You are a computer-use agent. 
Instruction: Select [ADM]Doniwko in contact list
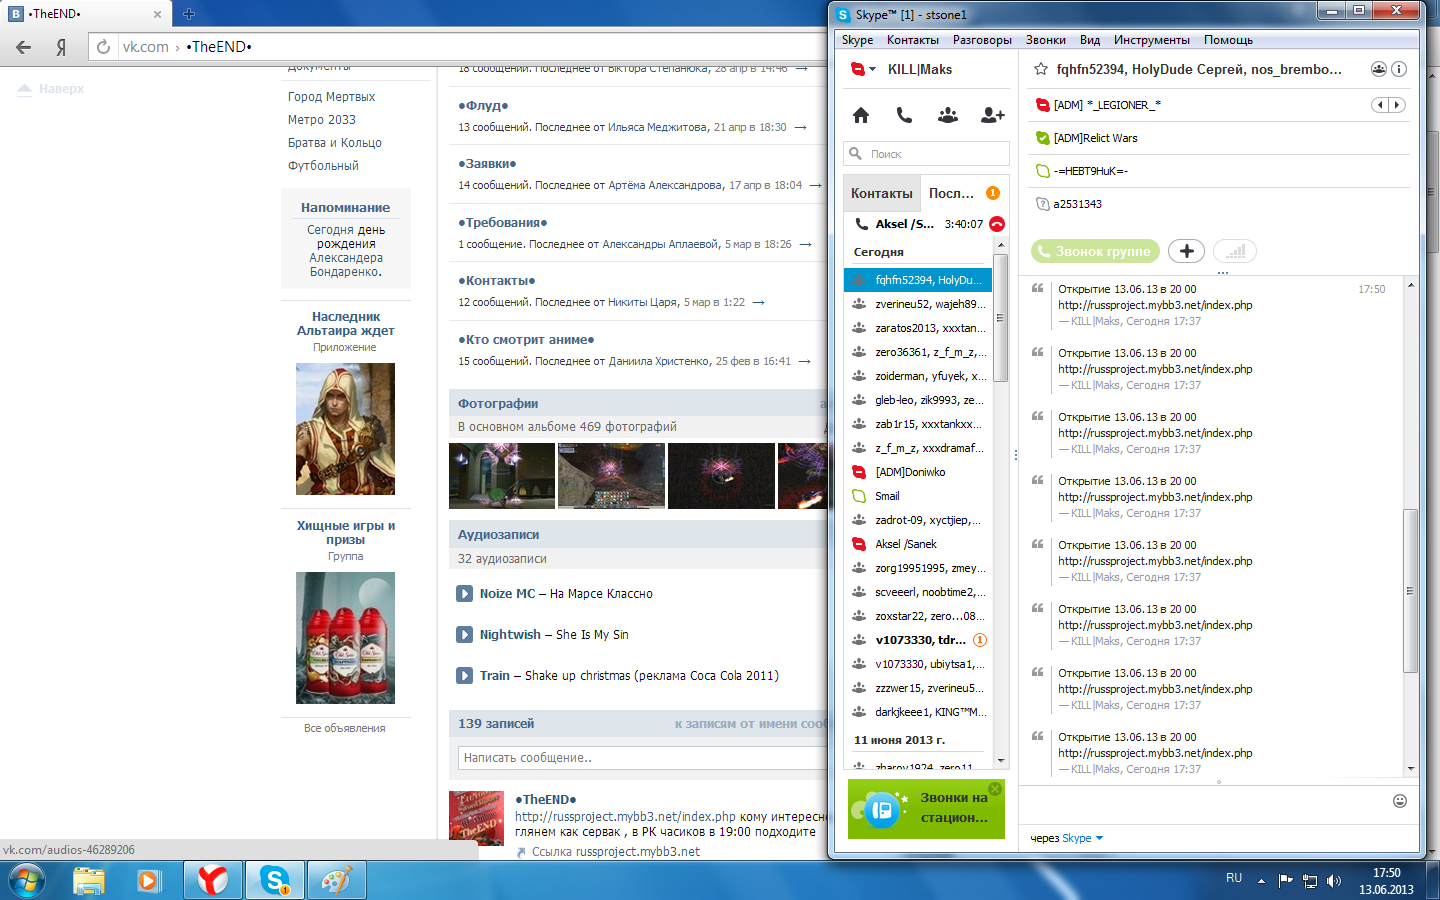(918, 472)
